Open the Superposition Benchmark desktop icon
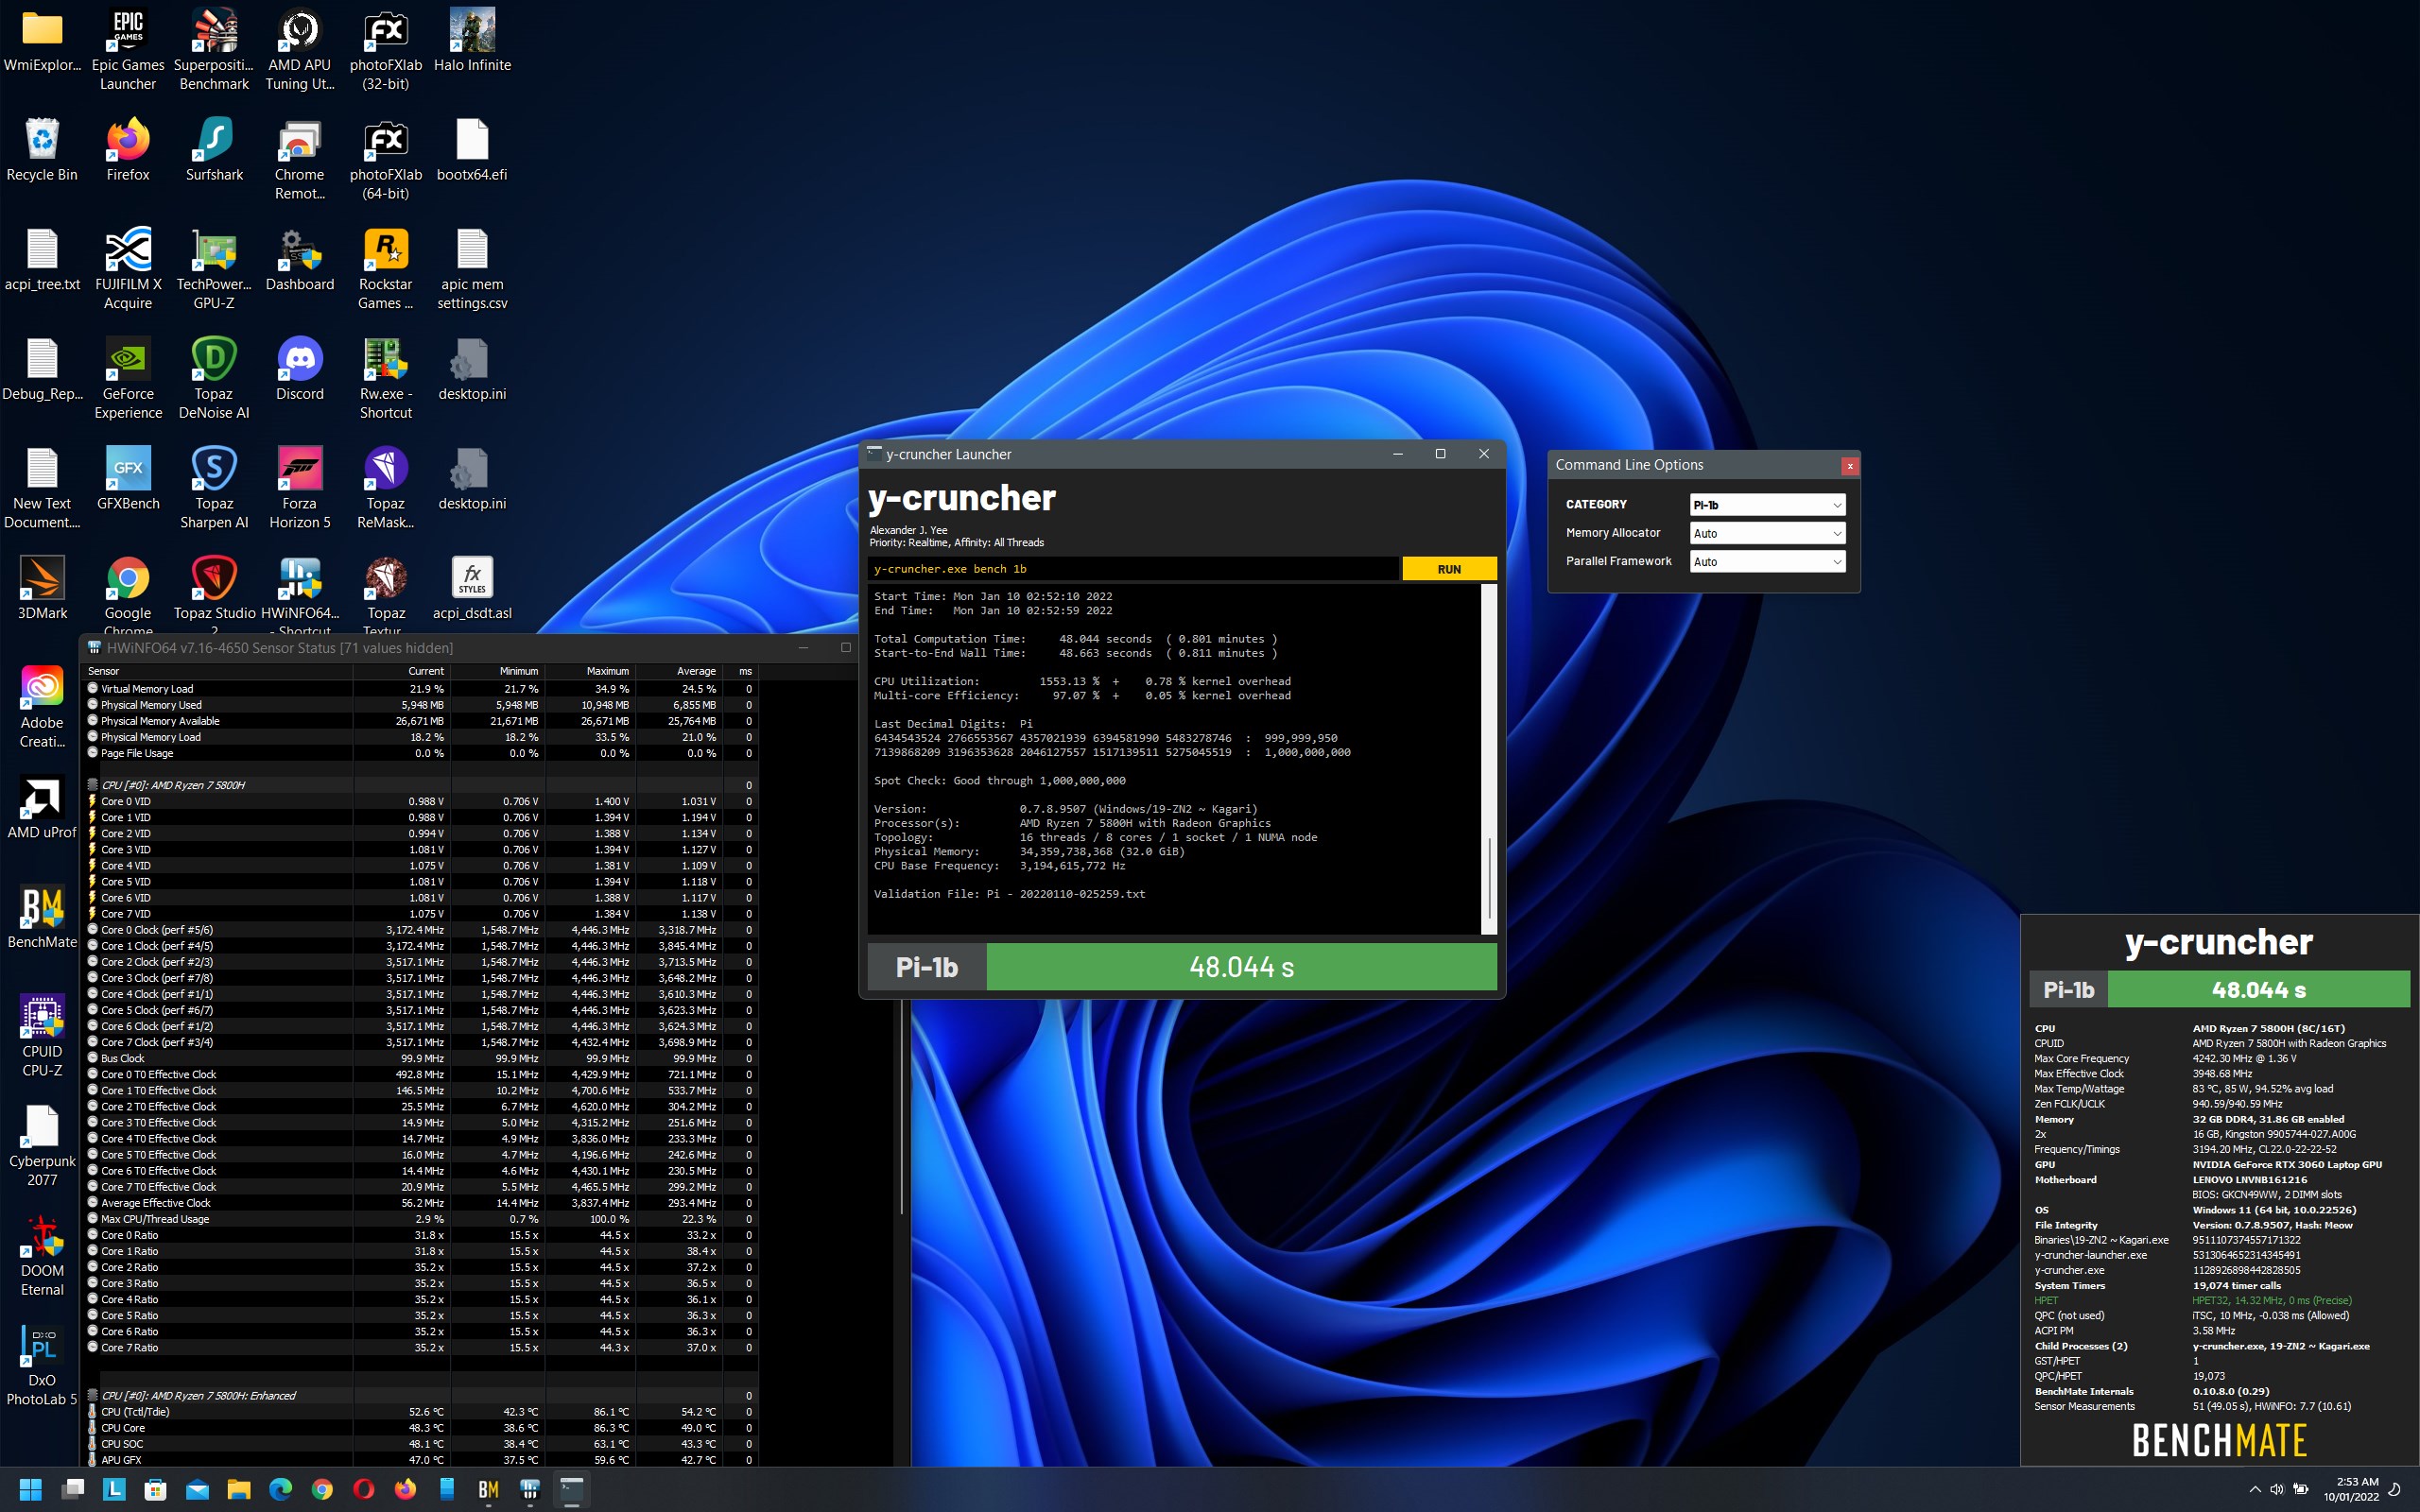The image size is (2420, 1512). tap(214, 50)
